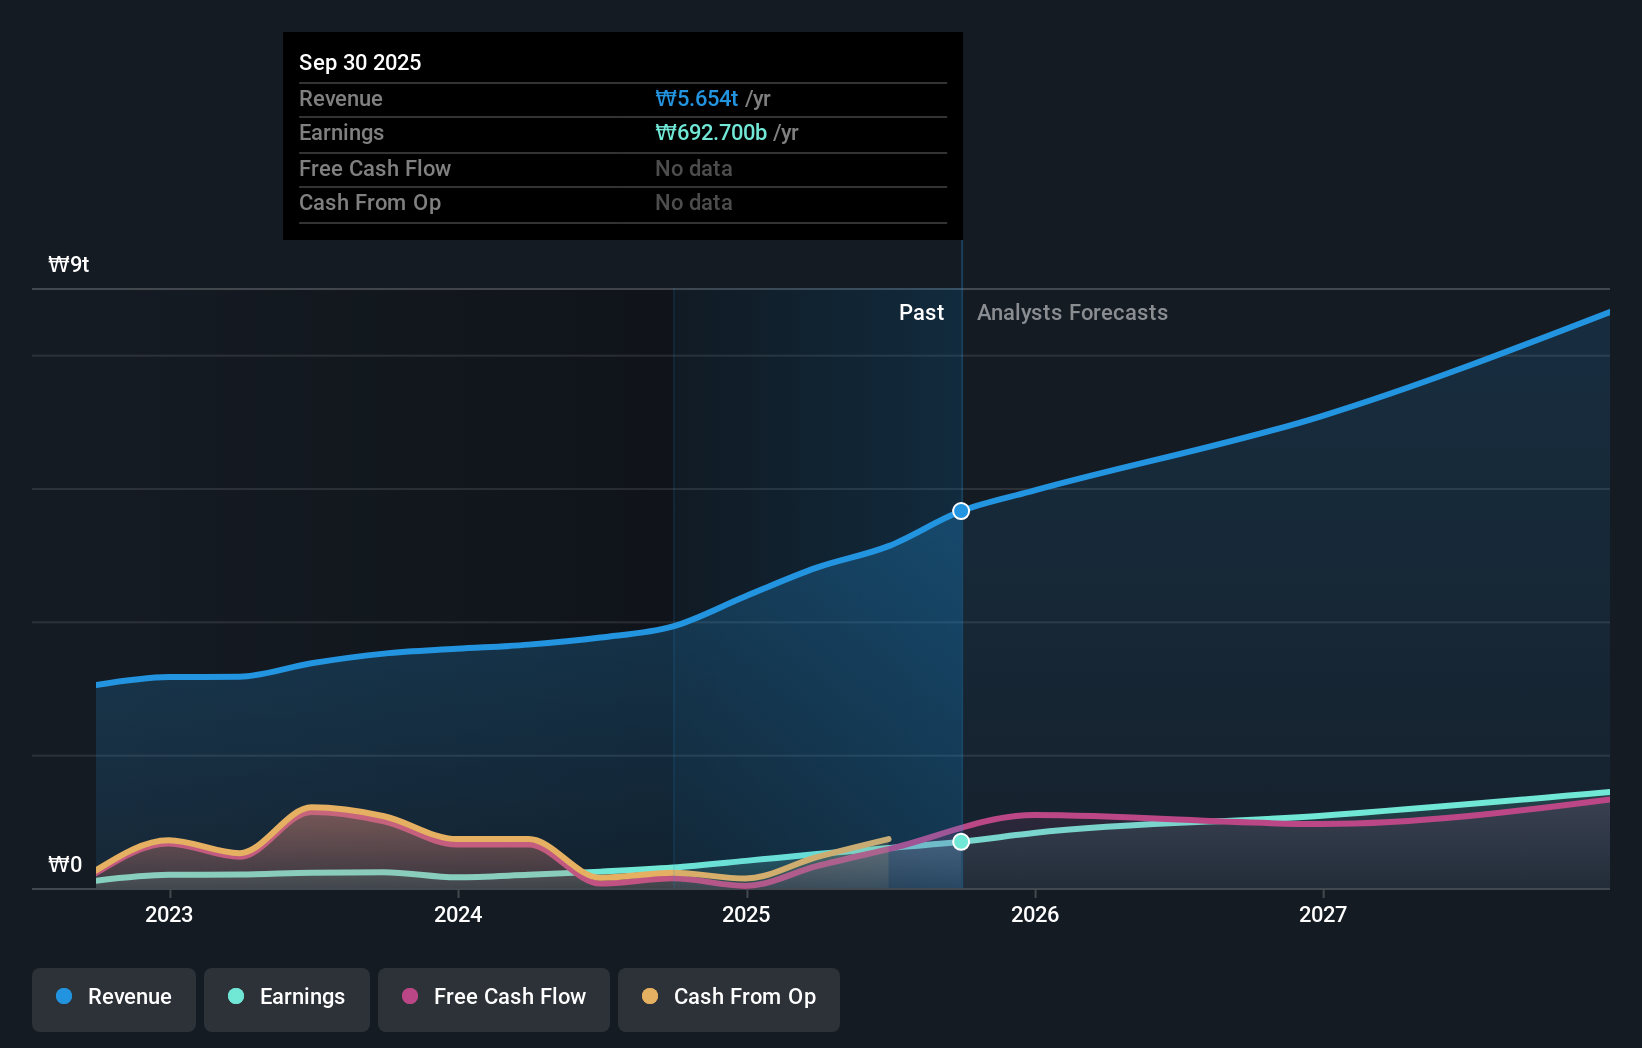Select the Earnings data point marker on the chart

pyautogui.click(x=960, y=842)
